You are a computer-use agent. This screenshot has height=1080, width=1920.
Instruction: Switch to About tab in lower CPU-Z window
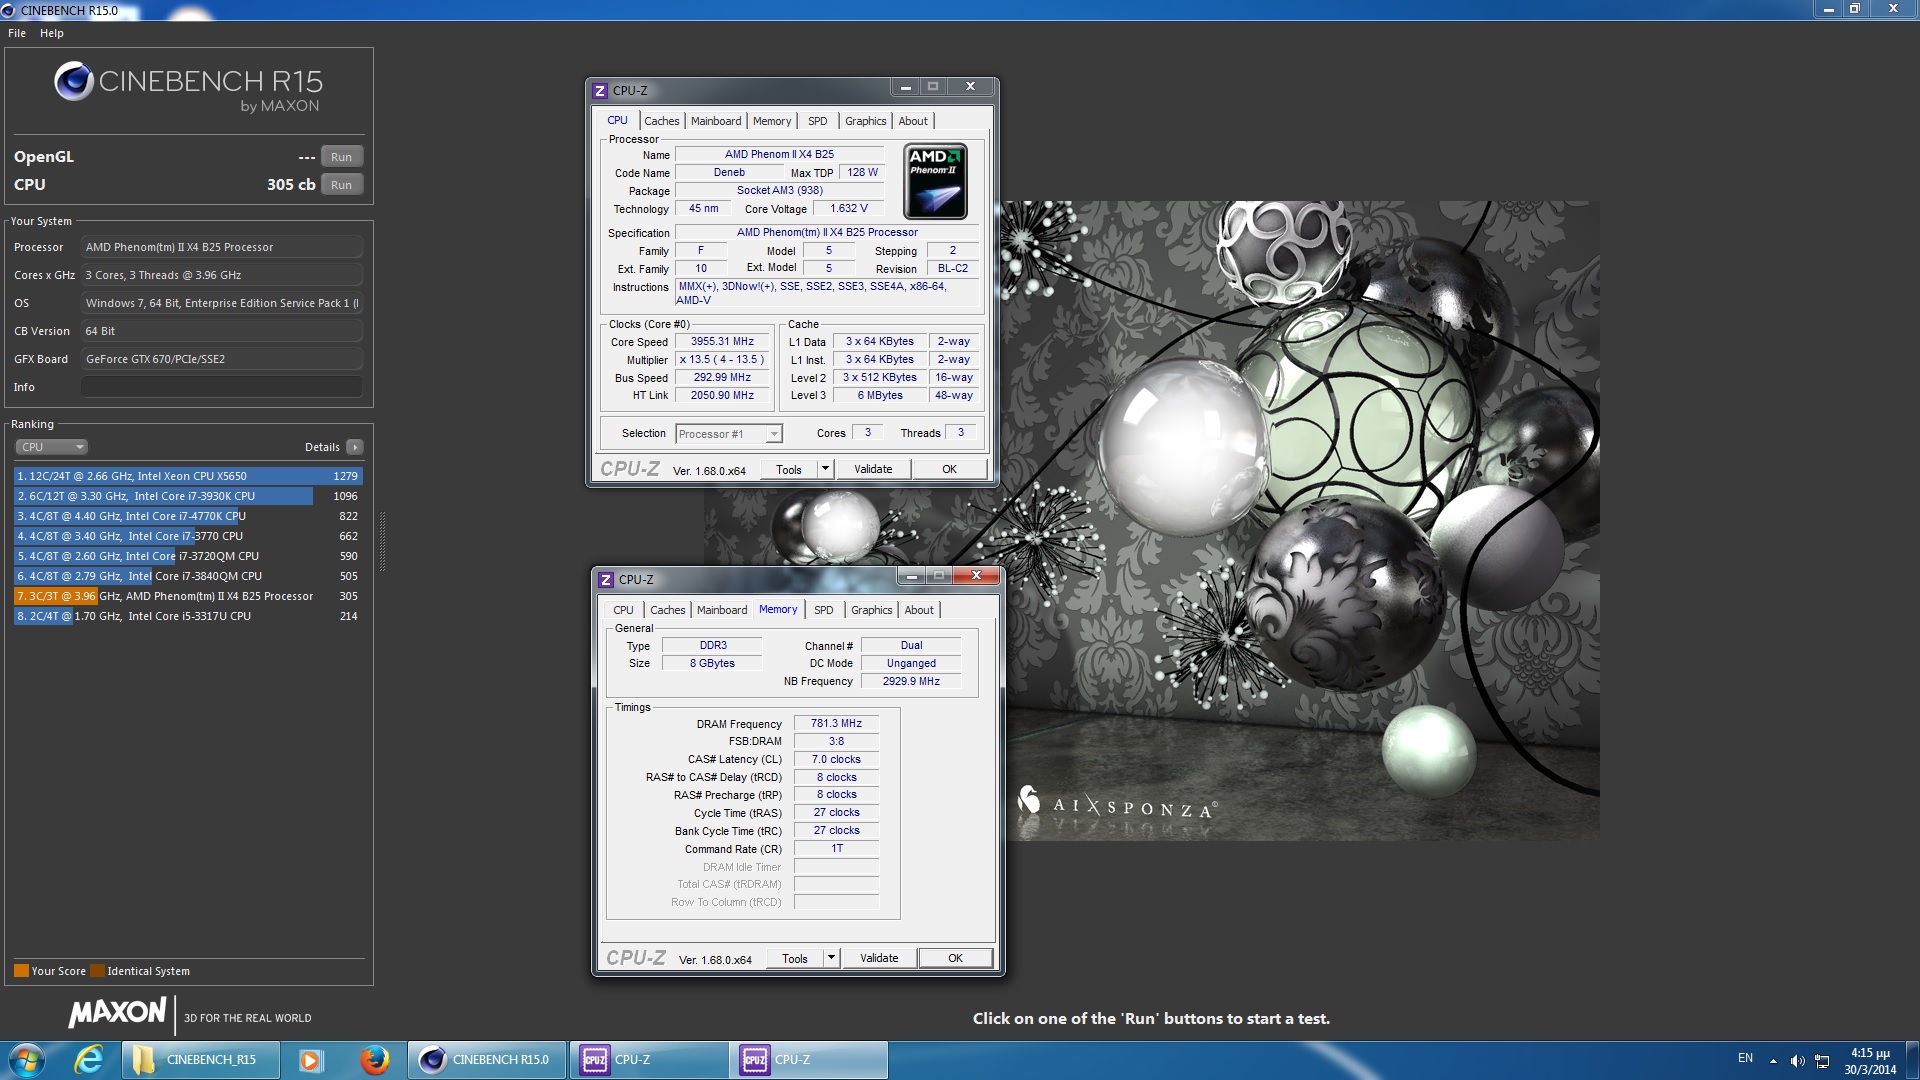[x=919, y=610]
